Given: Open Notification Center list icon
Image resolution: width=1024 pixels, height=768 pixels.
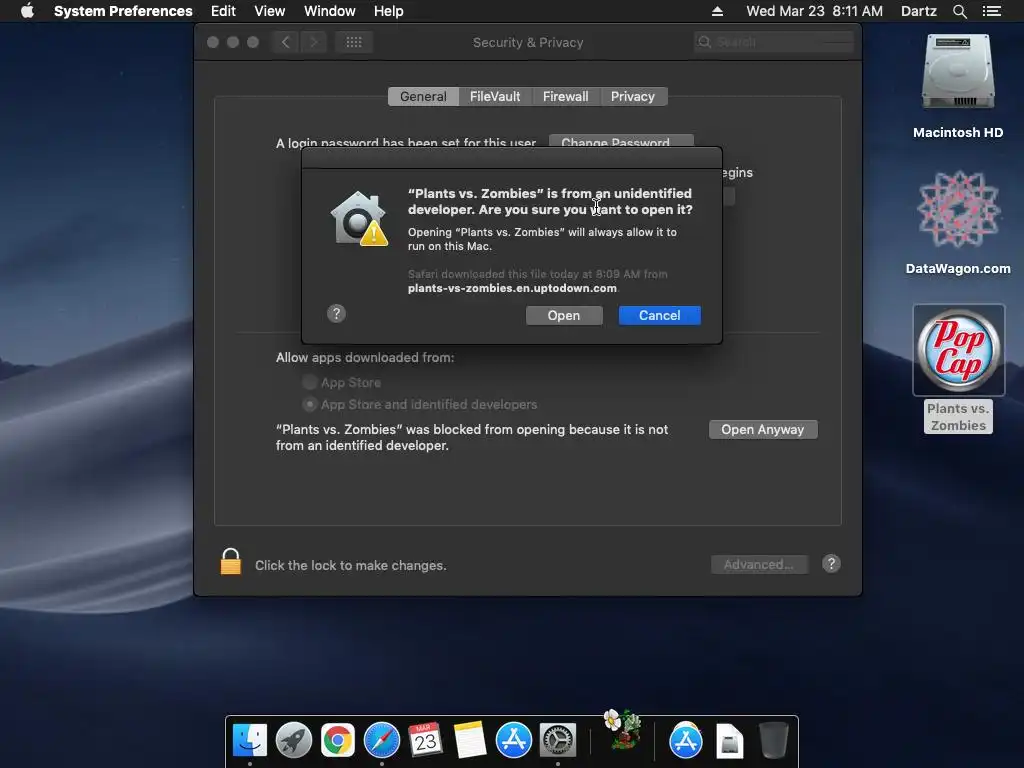Looking at the screenshot, I should pos(991,11).
